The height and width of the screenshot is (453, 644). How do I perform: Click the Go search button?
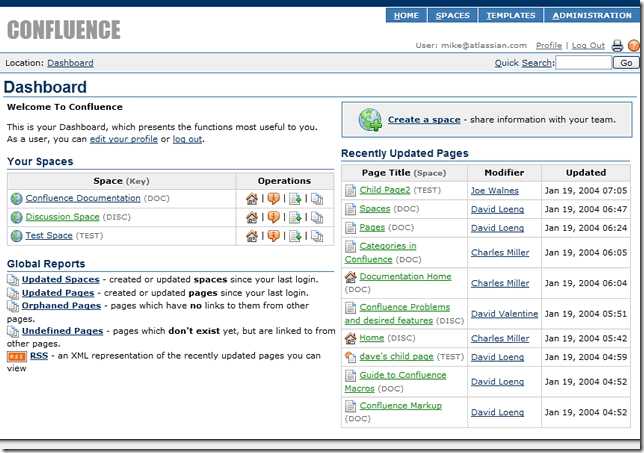626,63
